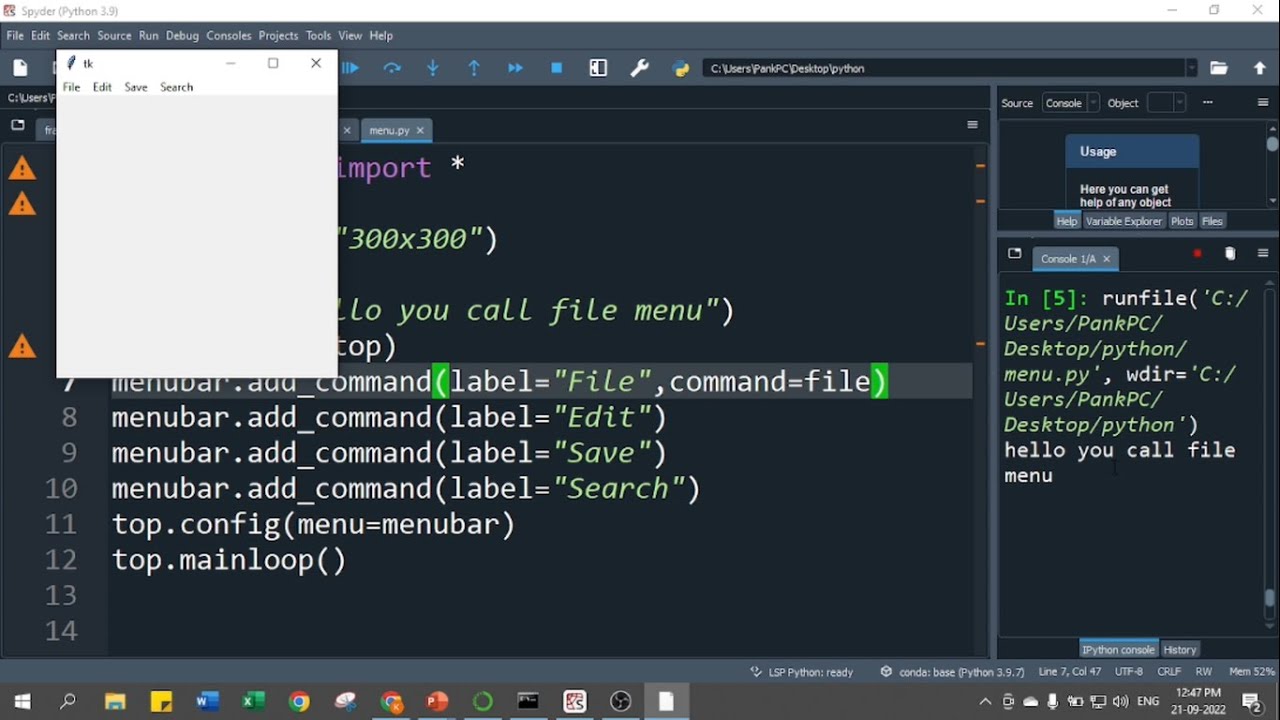Image resolution: width=1280 pixels, height=720 pixels.
Task: Click the editor browse tabs icon
Action: pos(18,125)
